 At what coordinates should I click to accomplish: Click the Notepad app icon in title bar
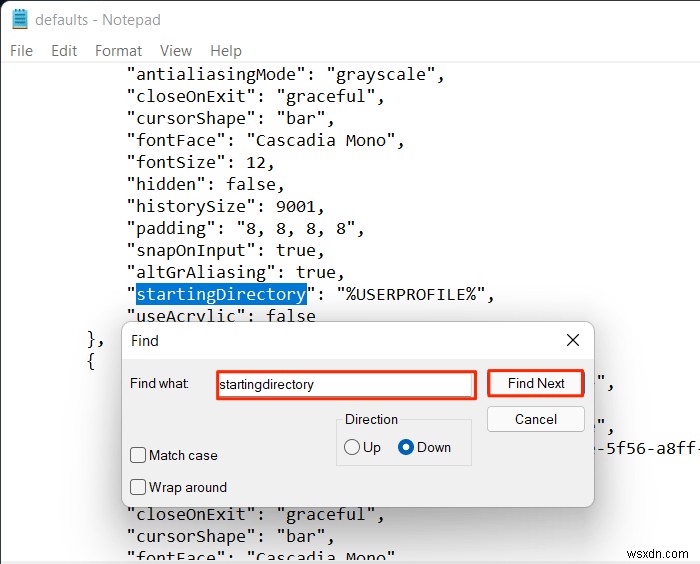coord(20,19)
